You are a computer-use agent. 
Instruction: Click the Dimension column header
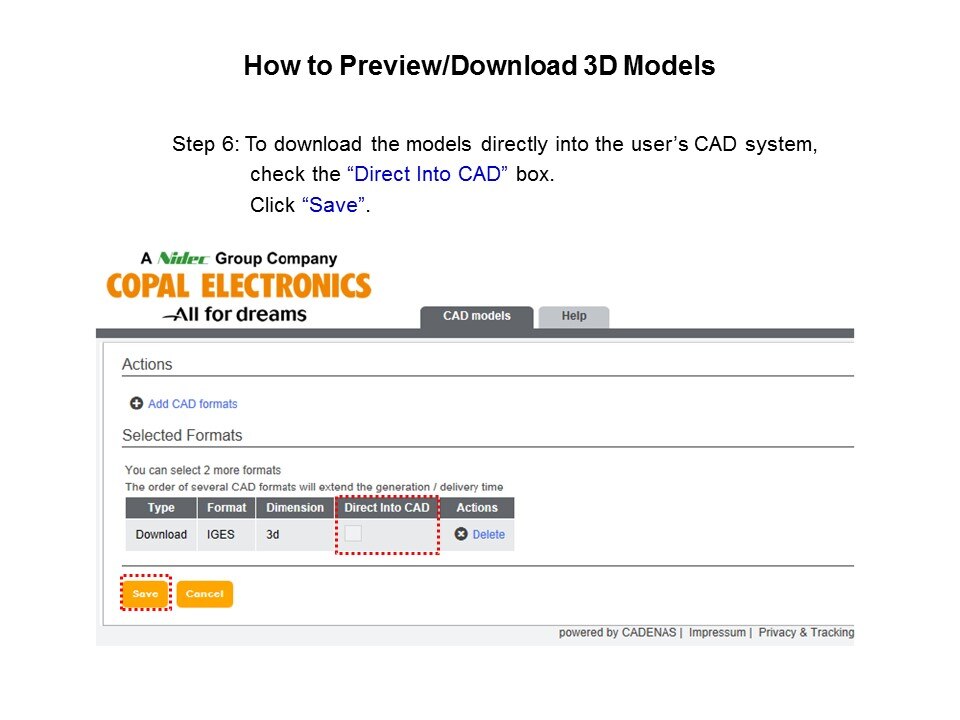(x=295, y=508)
